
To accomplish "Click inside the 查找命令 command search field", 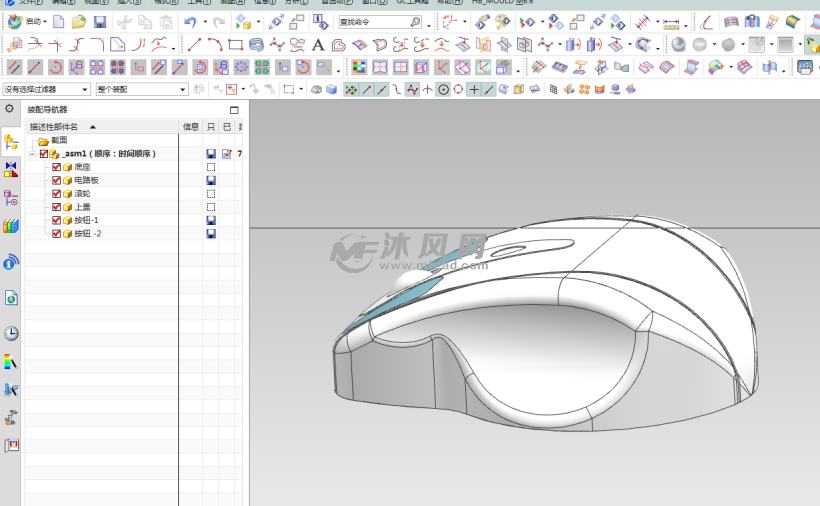I will click(372, 21).
